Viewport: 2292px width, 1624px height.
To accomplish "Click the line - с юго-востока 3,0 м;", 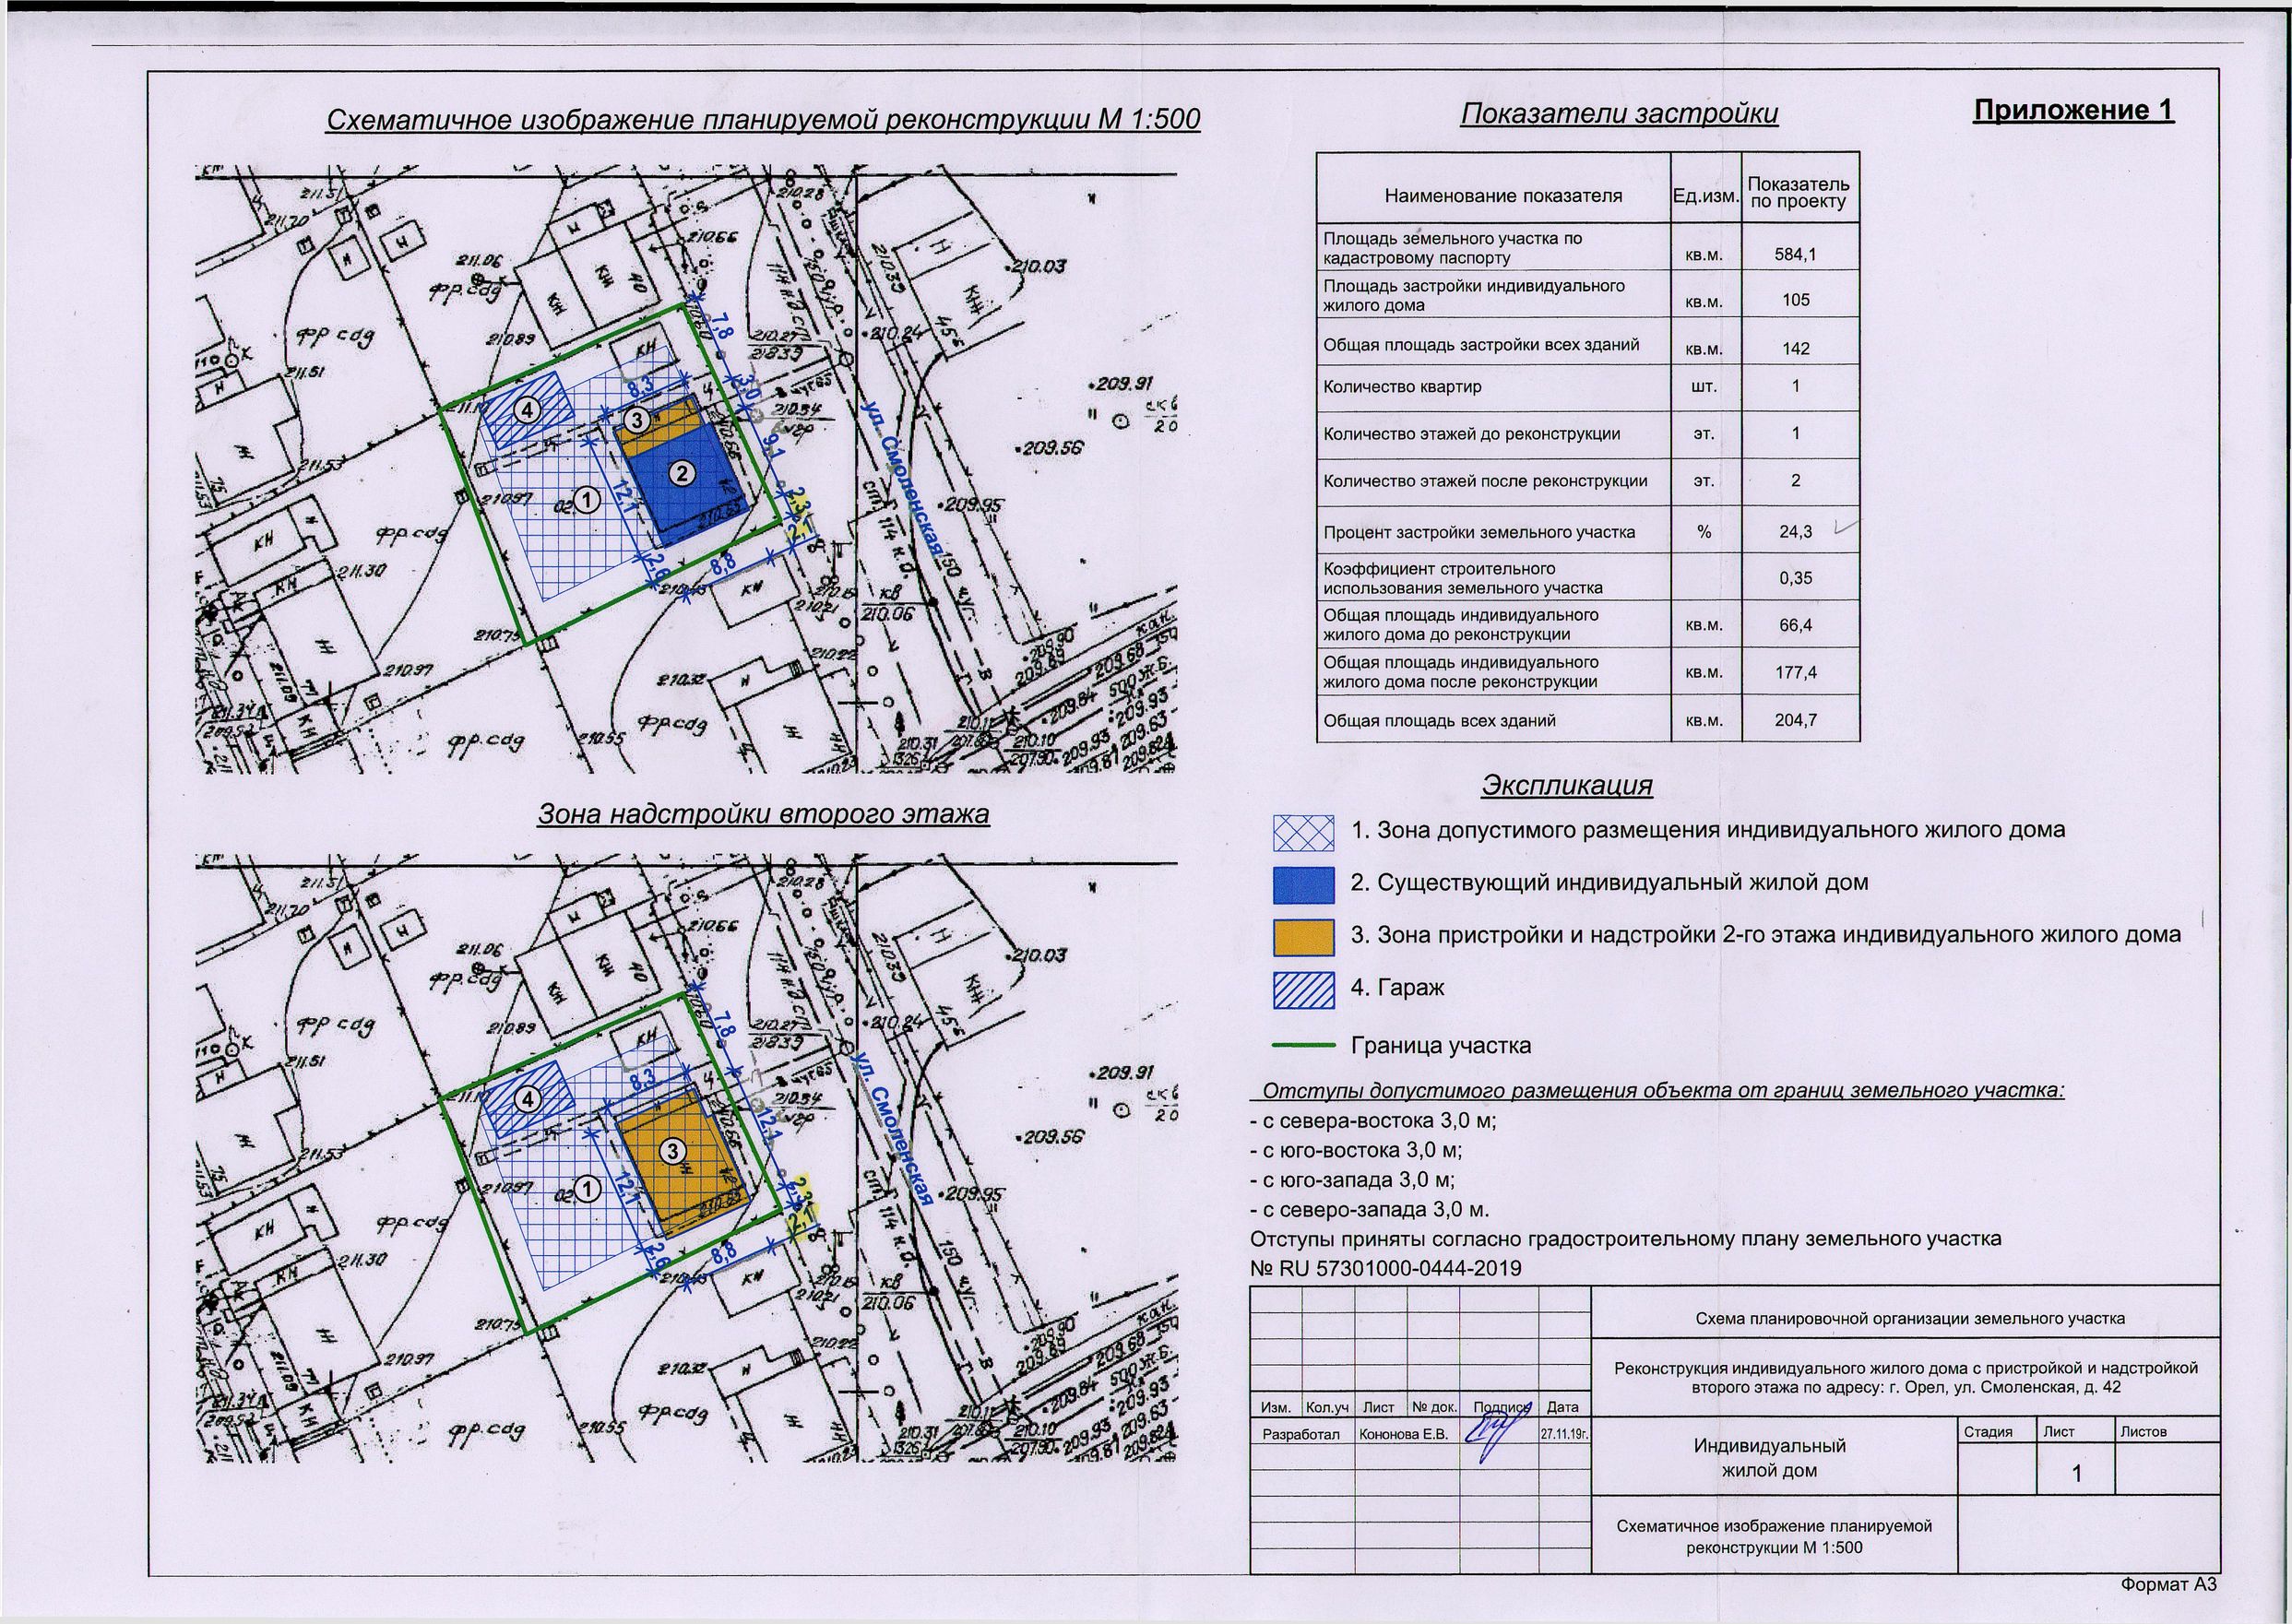I will [x=1357, y=1151].
